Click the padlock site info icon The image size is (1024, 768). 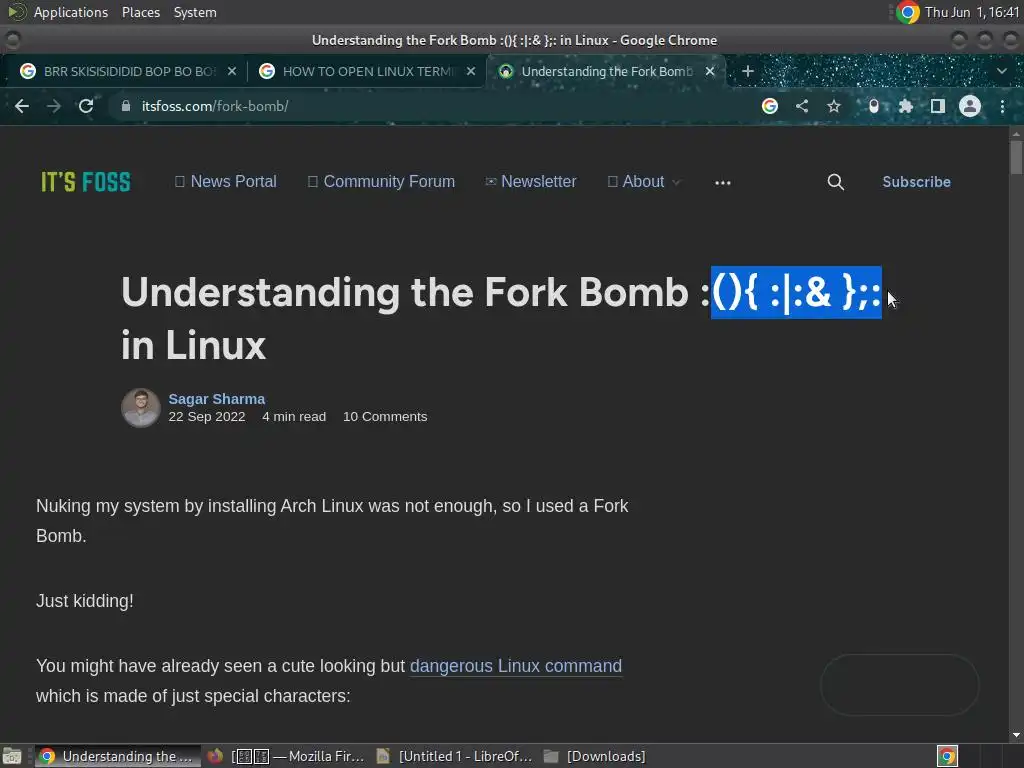point(126,106)
